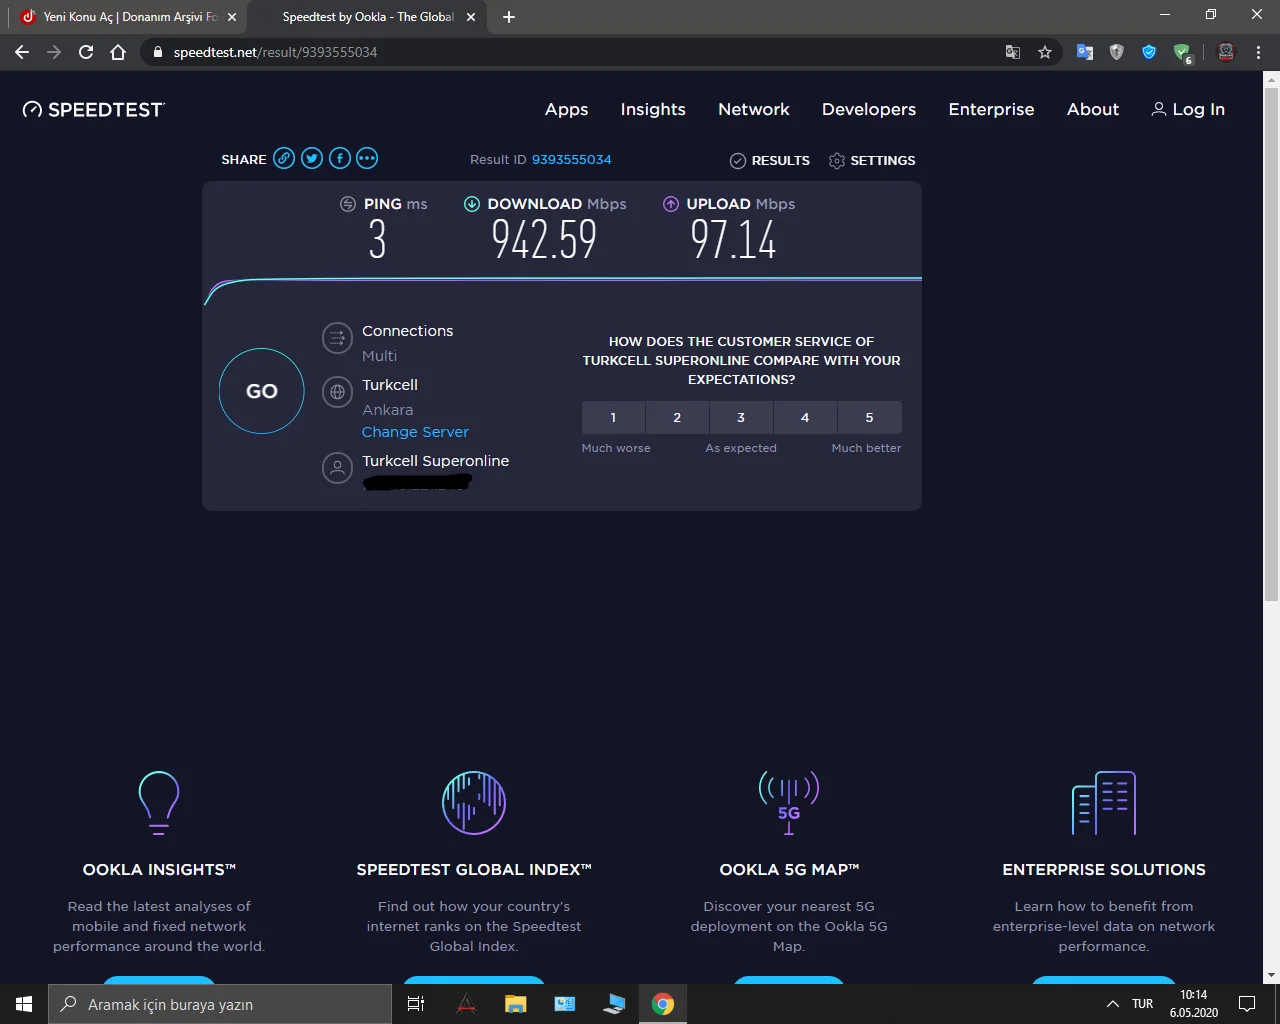Viewport: 1280px width, 1024px height.
Task: Open the Windows Start menu
Action: pos(24,1004)
